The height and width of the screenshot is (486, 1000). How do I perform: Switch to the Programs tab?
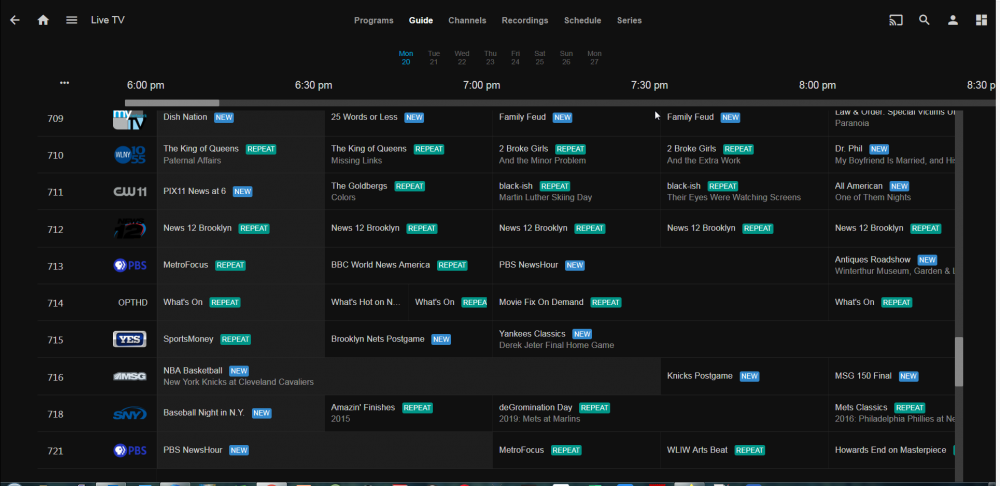click(374, 20)
